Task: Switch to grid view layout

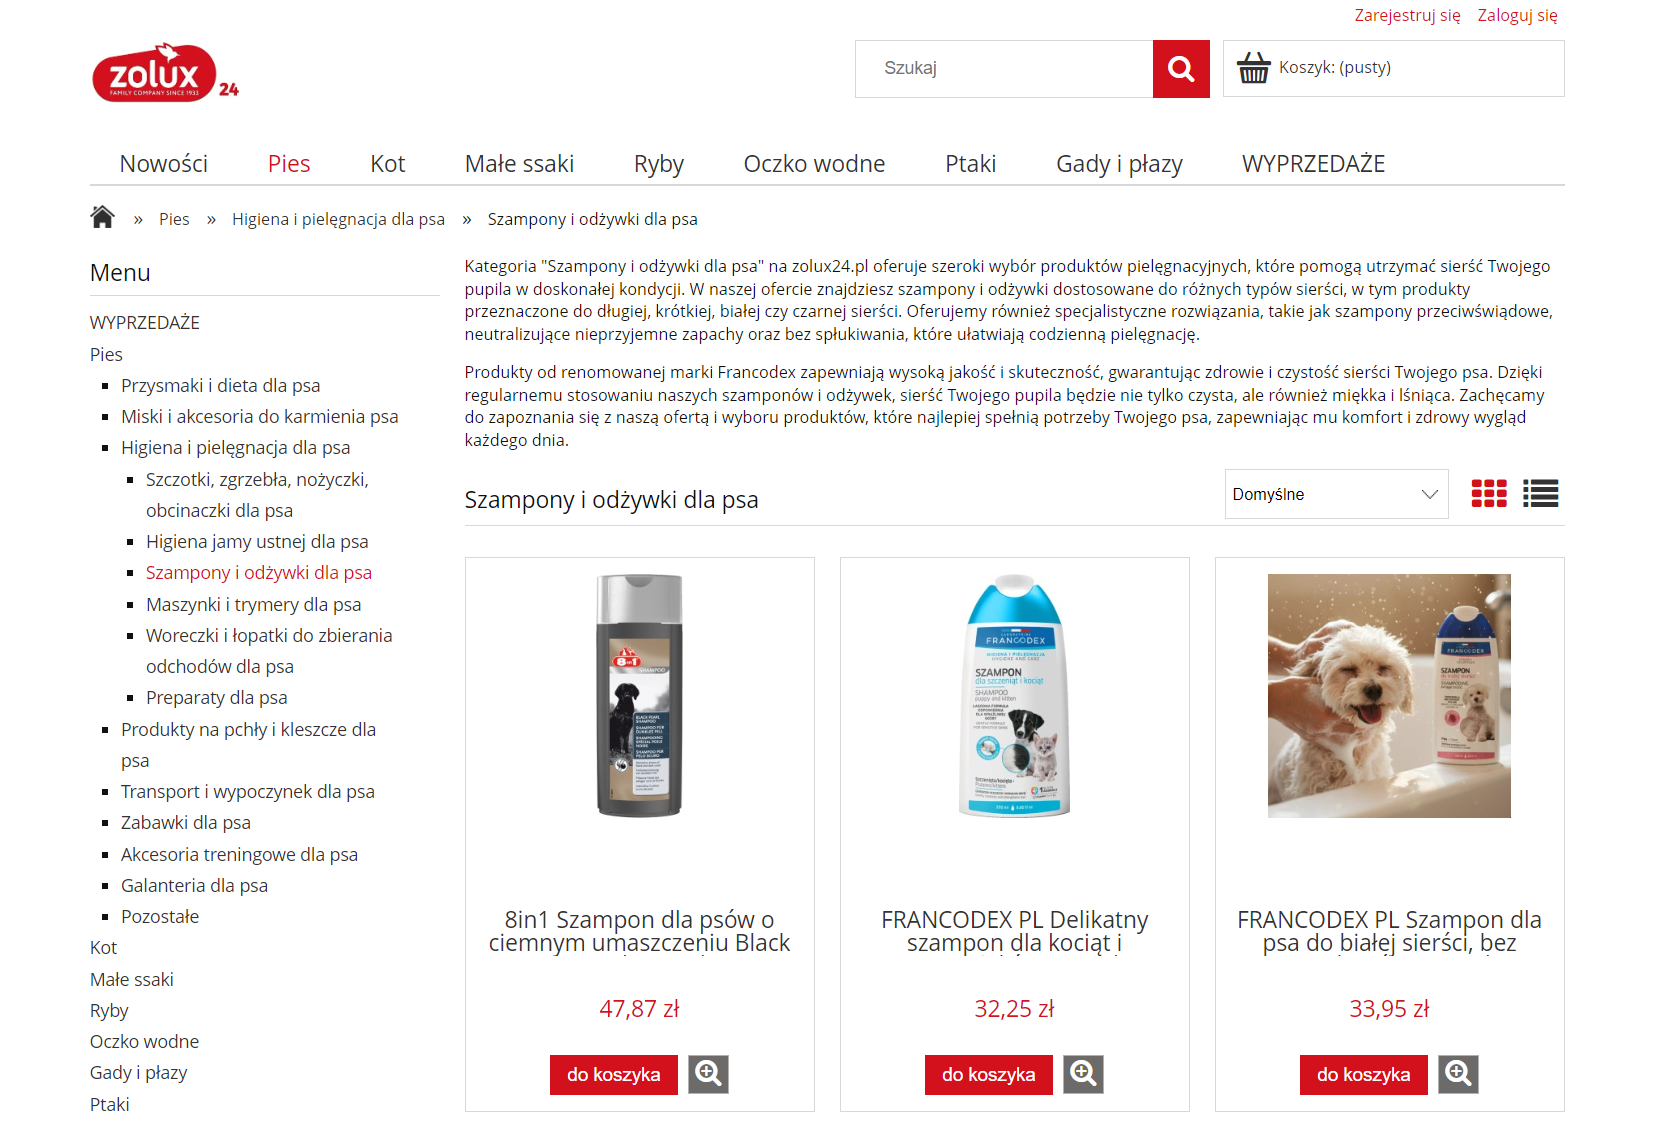Action: click(x=1489, y=494)
